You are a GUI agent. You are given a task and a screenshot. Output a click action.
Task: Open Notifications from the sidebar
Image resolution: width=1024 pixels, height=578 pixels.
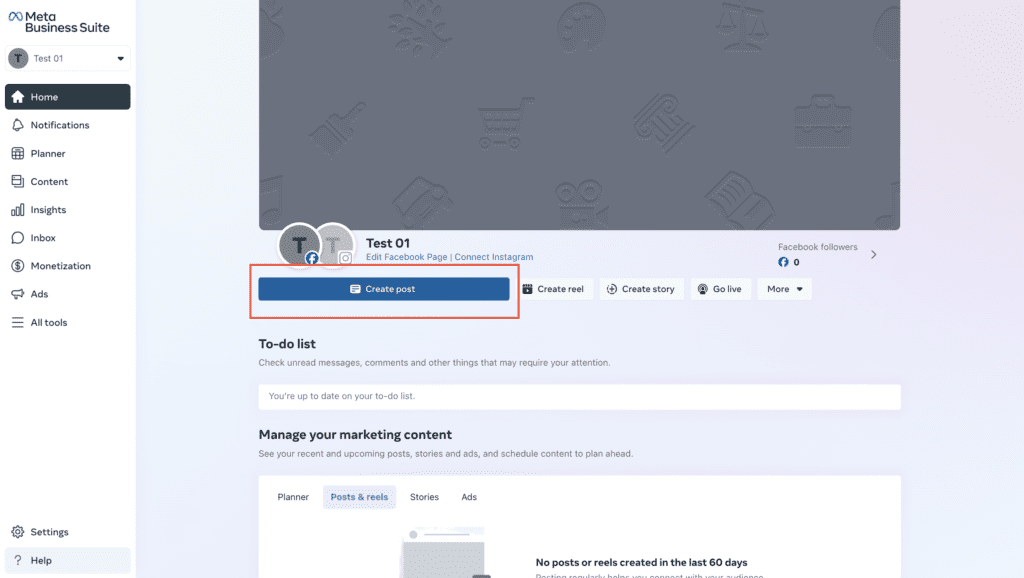(x=68, y=125)
